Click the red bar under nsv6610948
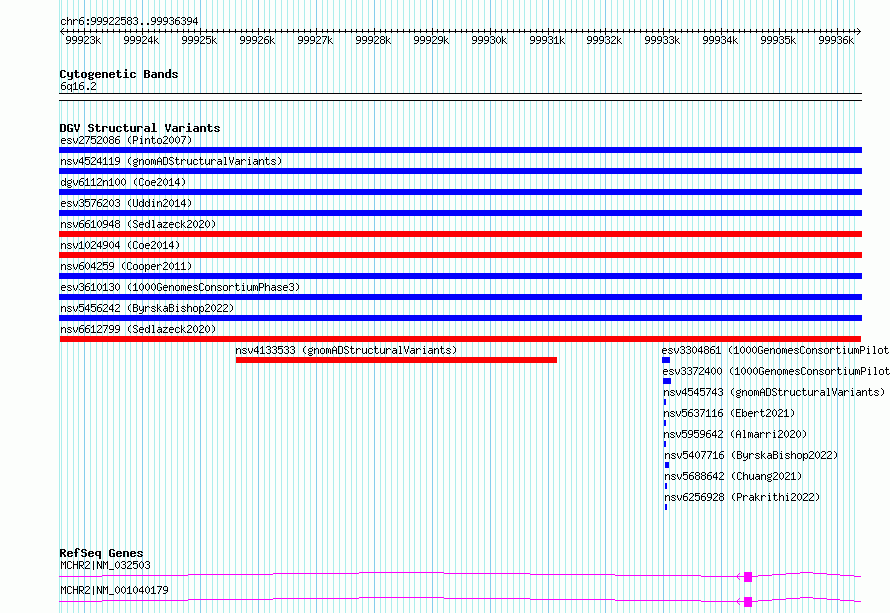Image resolution: width=890 pixels, height=613 pixels. pyautogui.click(x=460, y=234)
